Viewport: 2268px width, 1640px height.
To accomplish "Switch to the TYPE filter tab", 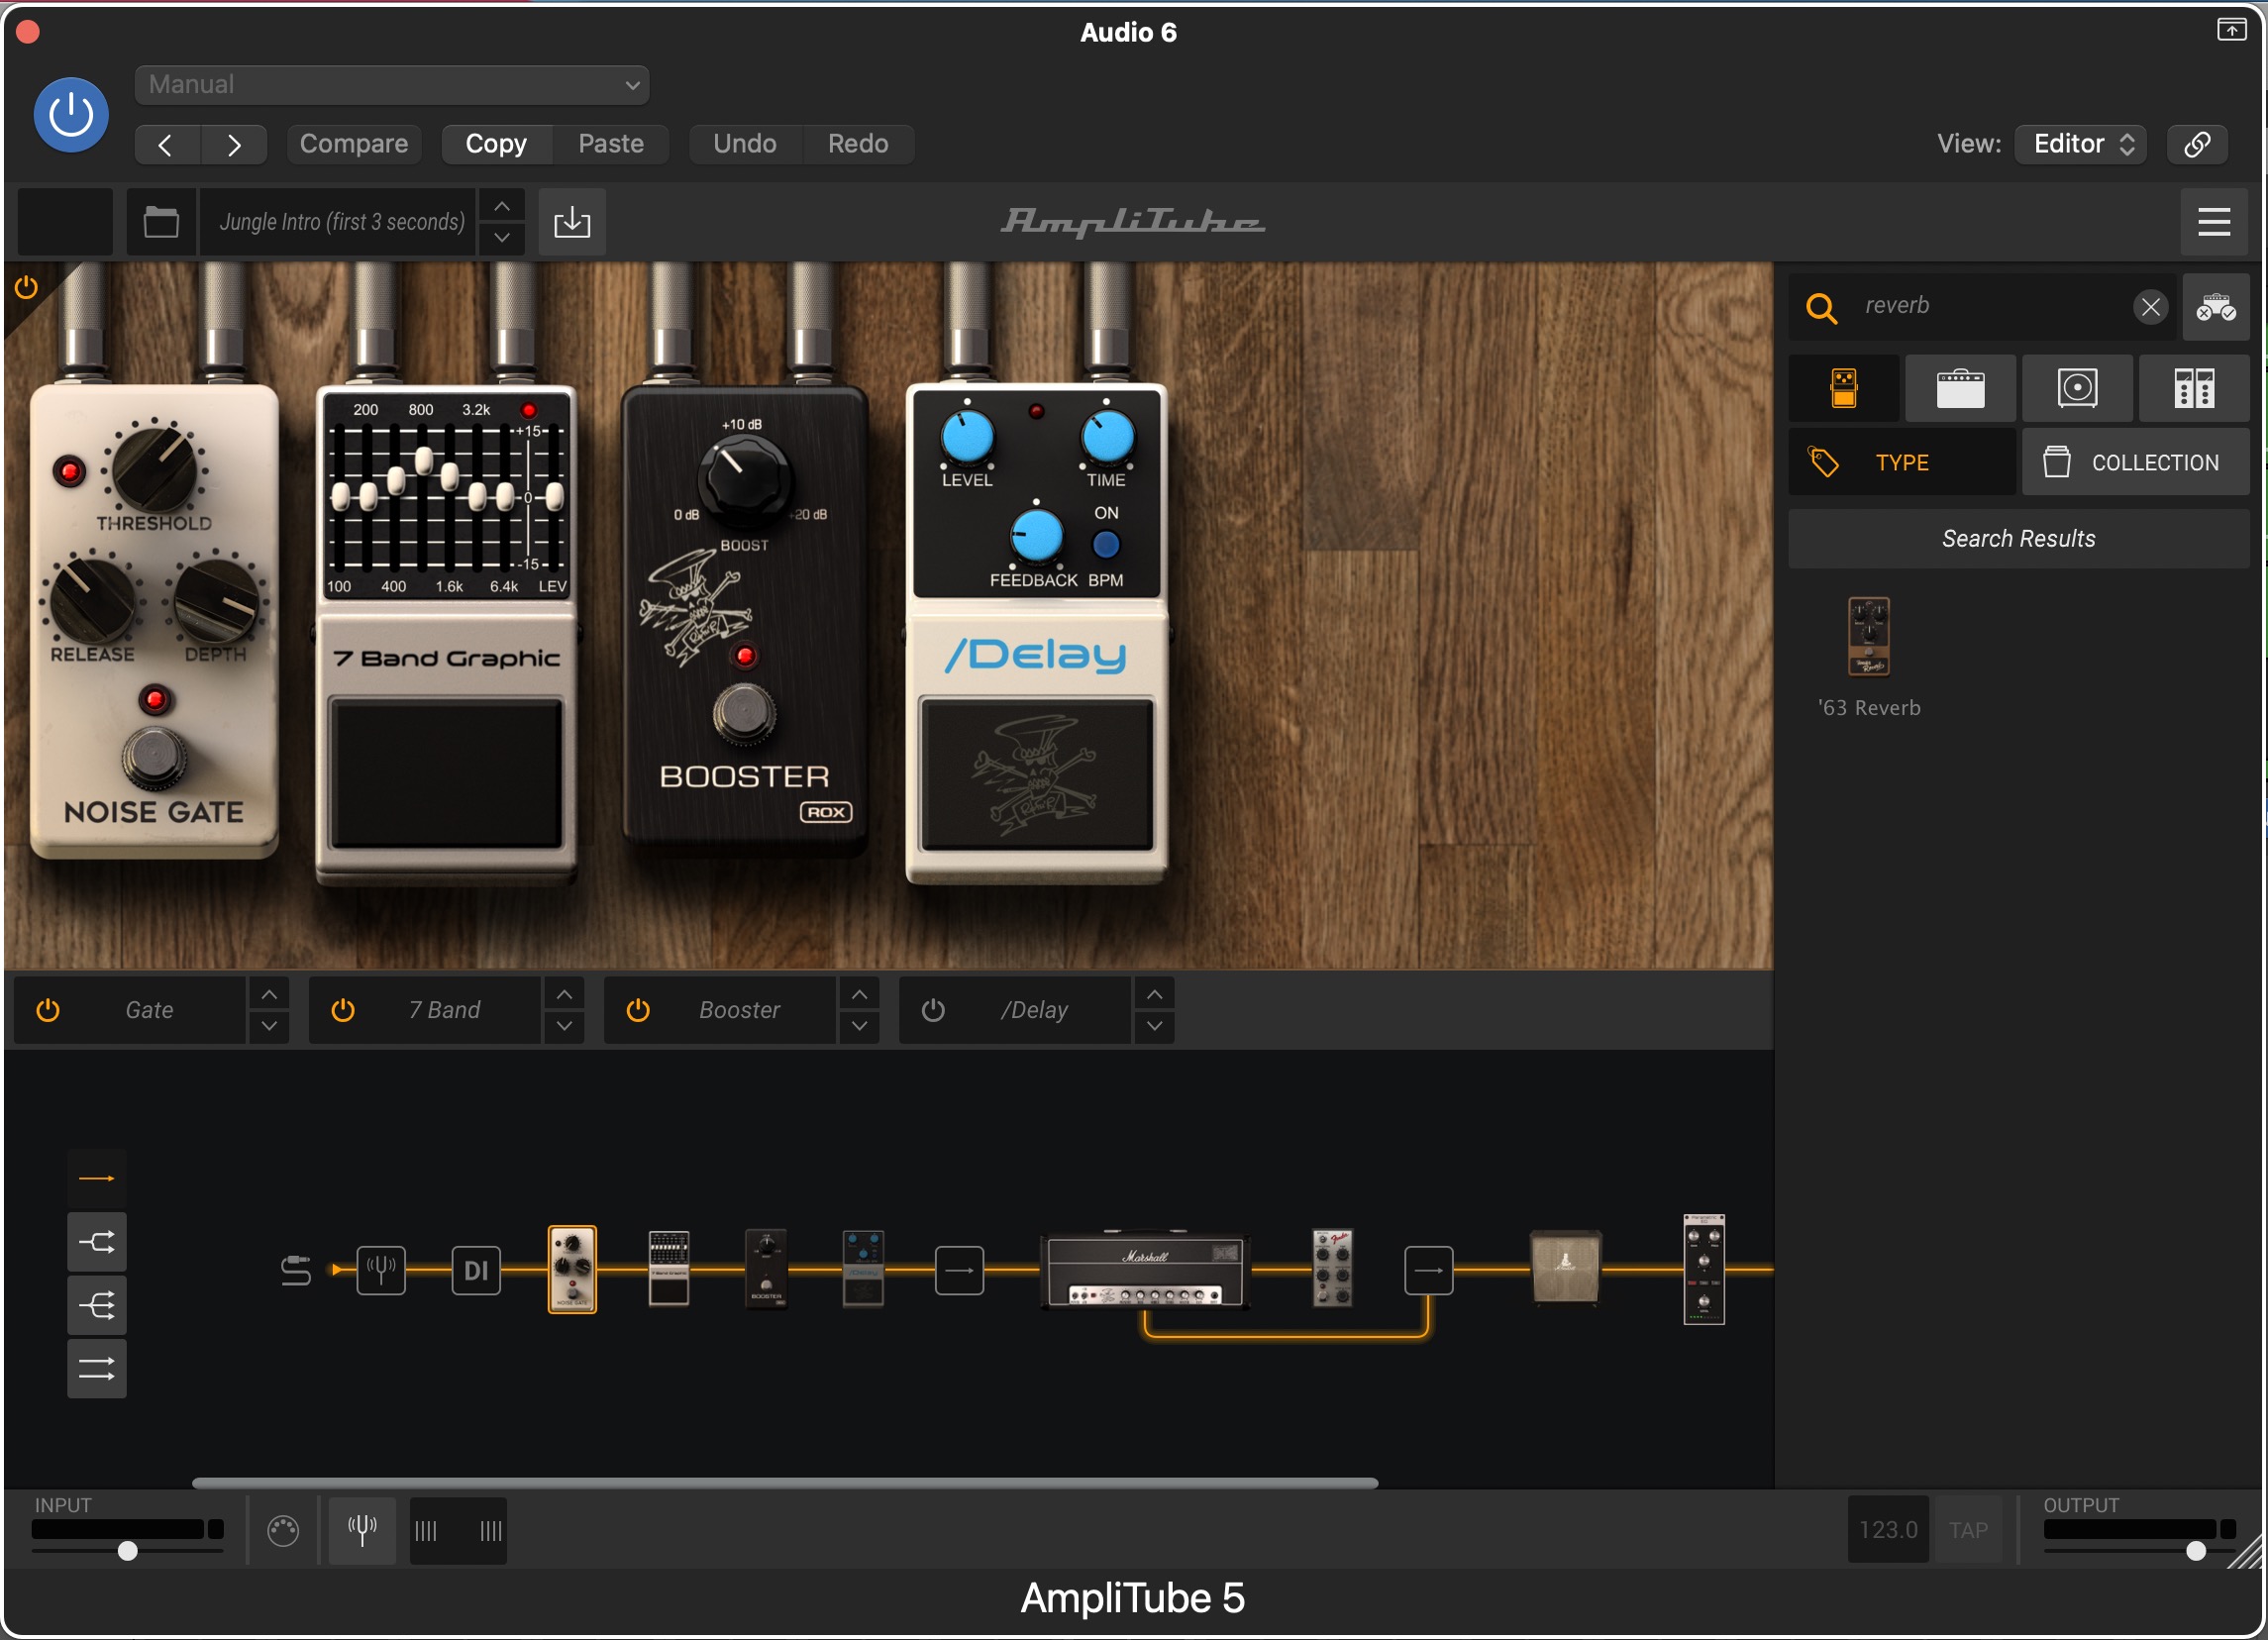I will point(1902,462).
